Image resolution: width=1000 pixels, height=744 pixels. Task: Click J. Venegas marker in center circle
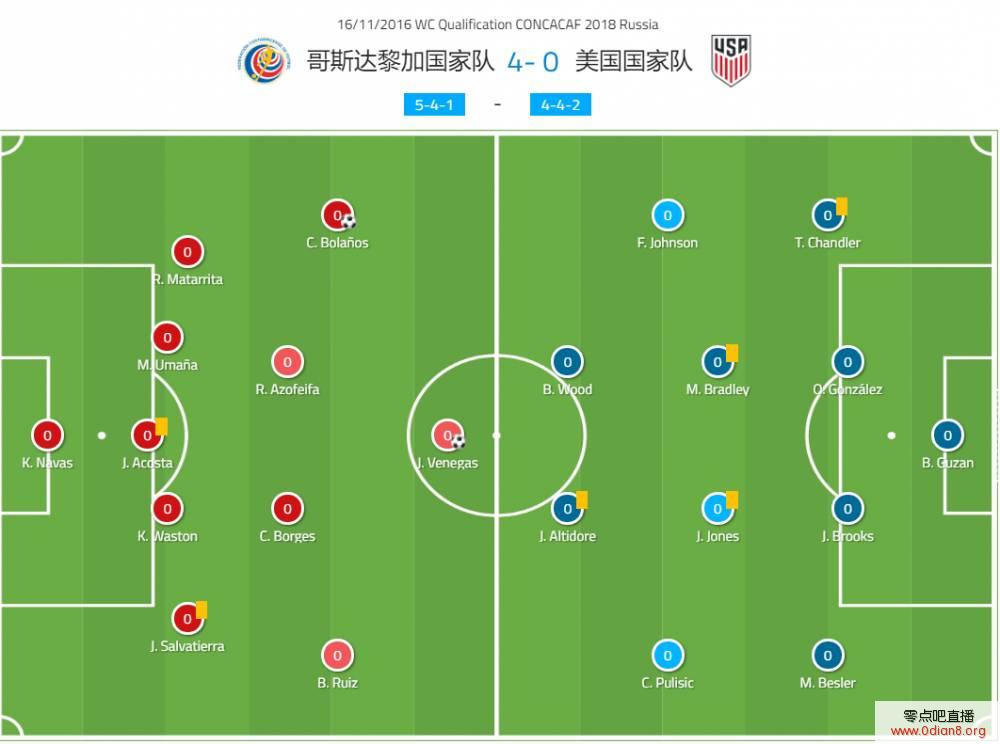[x=448, y=435]
